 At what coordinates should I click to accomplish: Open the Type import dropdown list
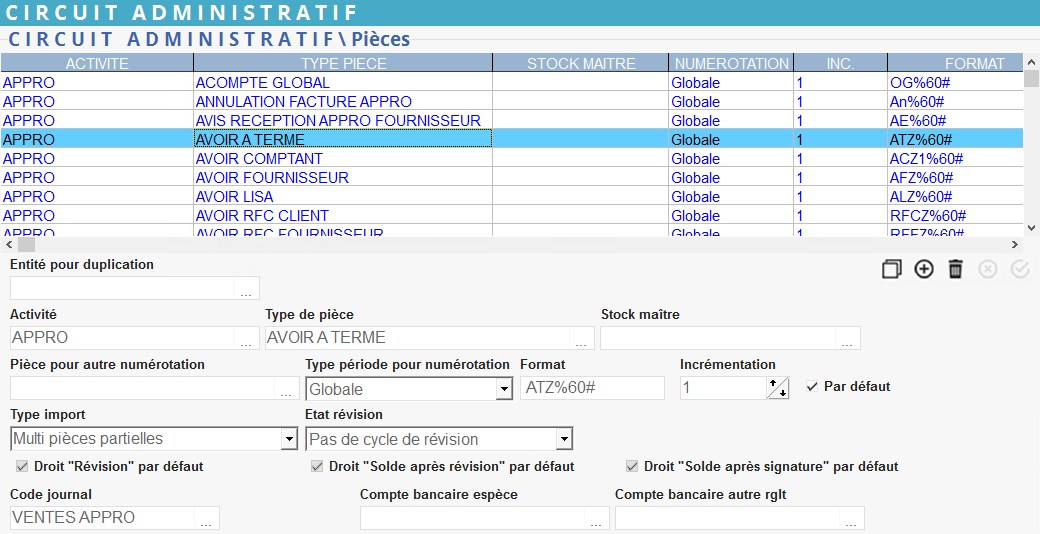(289, 439)
